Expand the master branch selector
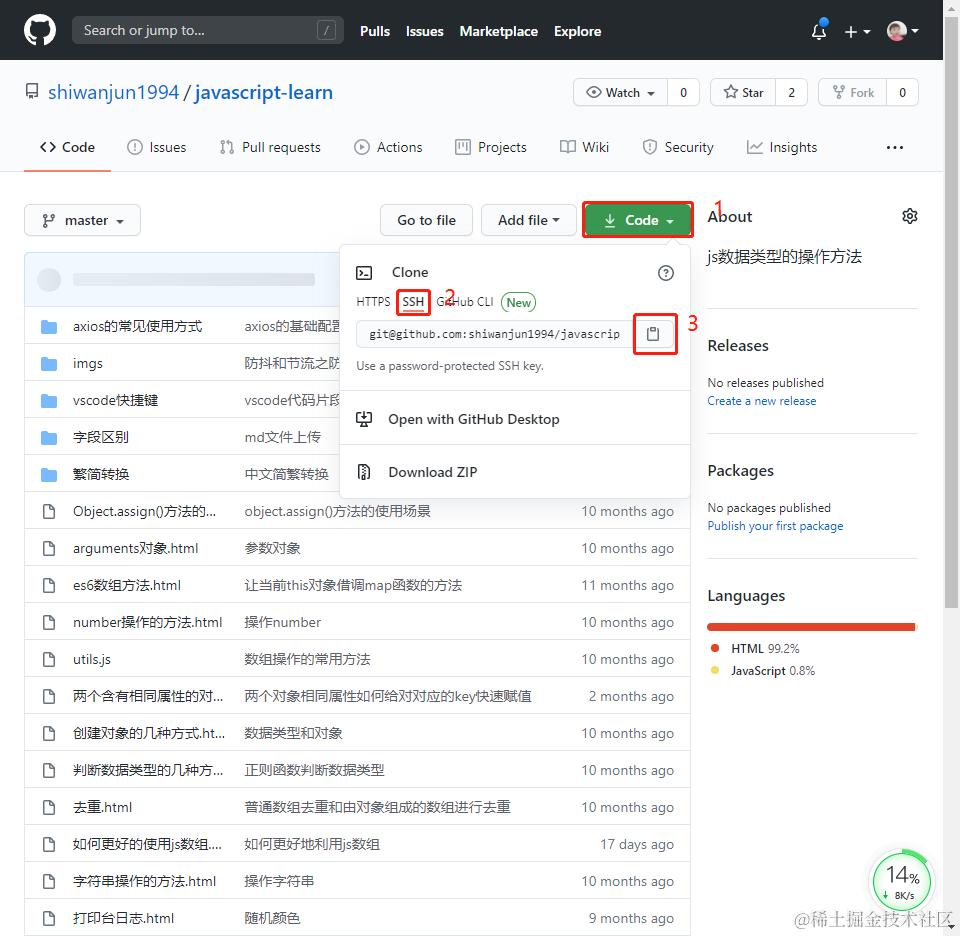960x936 pixels. click(x=83, y=220)
